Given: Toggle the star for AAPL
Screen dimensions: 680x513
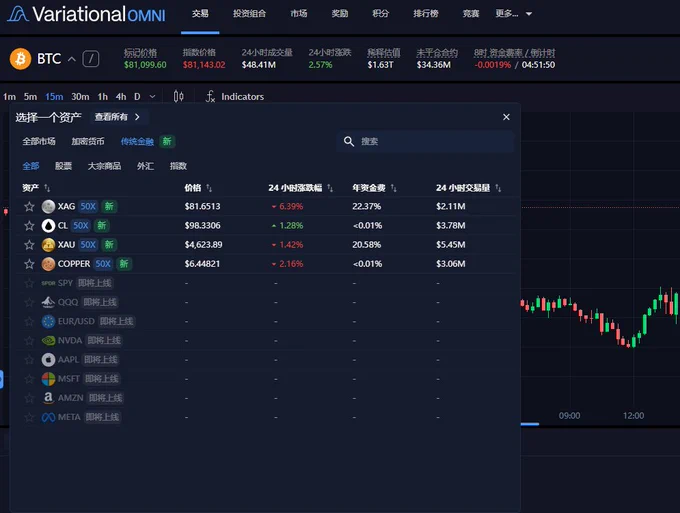Looking at the screenshot, I should click(29, 359).
